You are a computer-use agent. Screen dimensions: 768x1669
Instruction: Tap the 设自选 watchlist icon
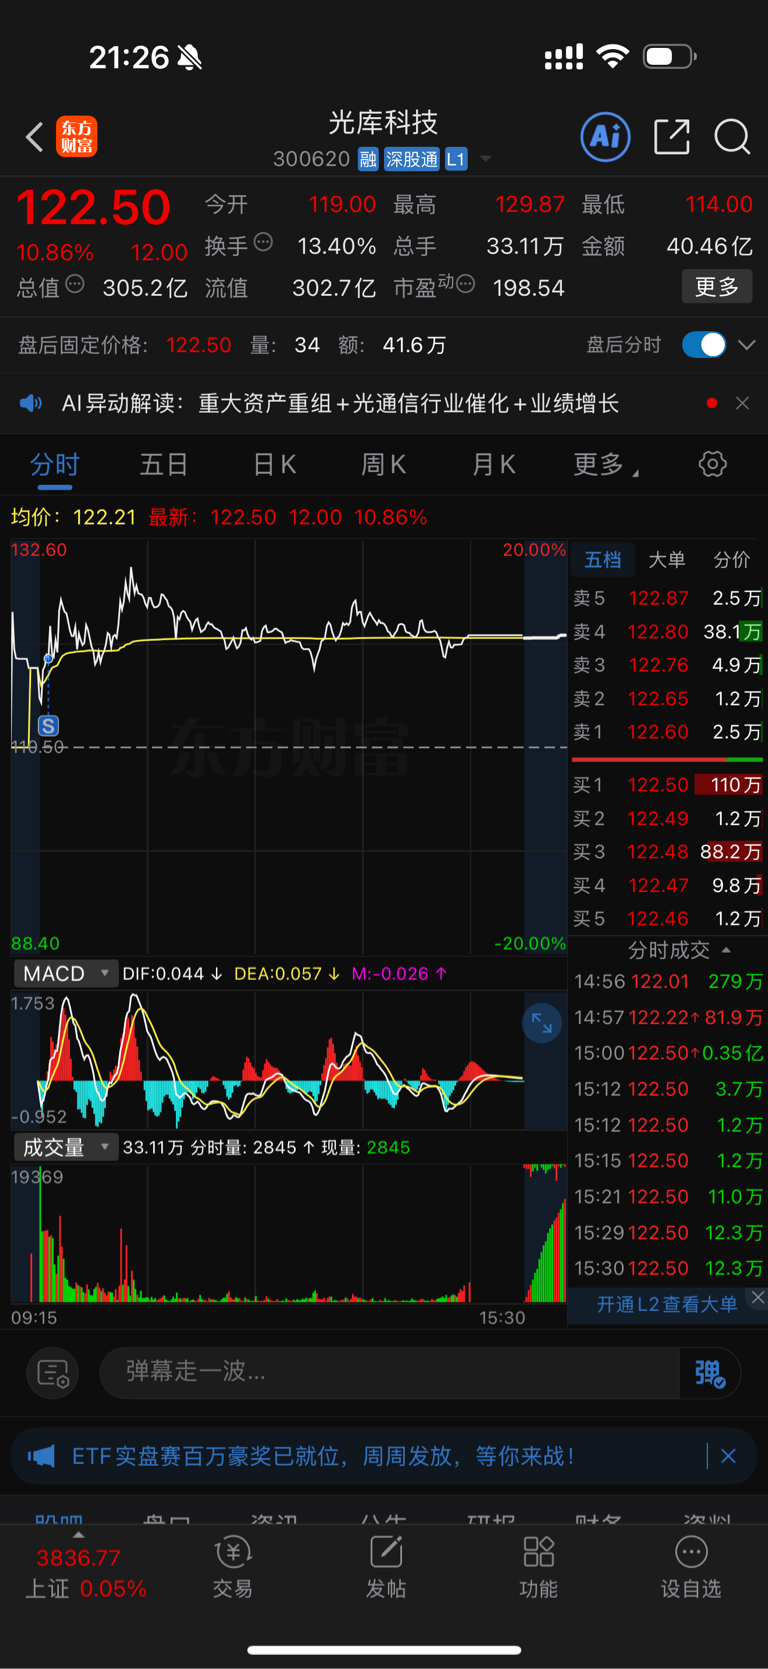tap(691, 1568)
